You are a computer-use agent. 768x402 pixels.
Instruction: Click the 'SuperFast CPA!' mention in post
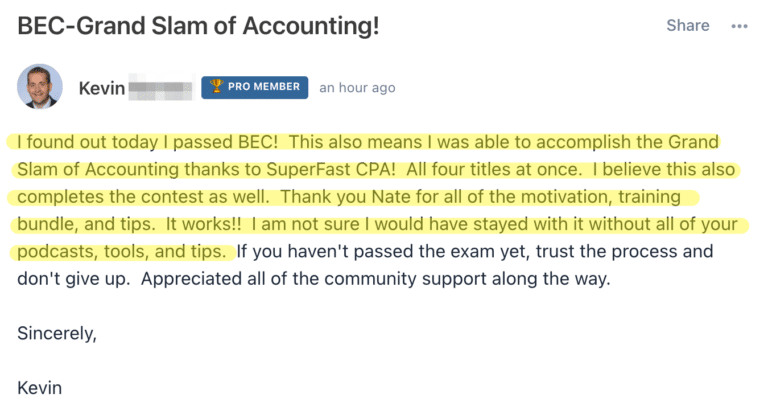(x=331, y=169)
